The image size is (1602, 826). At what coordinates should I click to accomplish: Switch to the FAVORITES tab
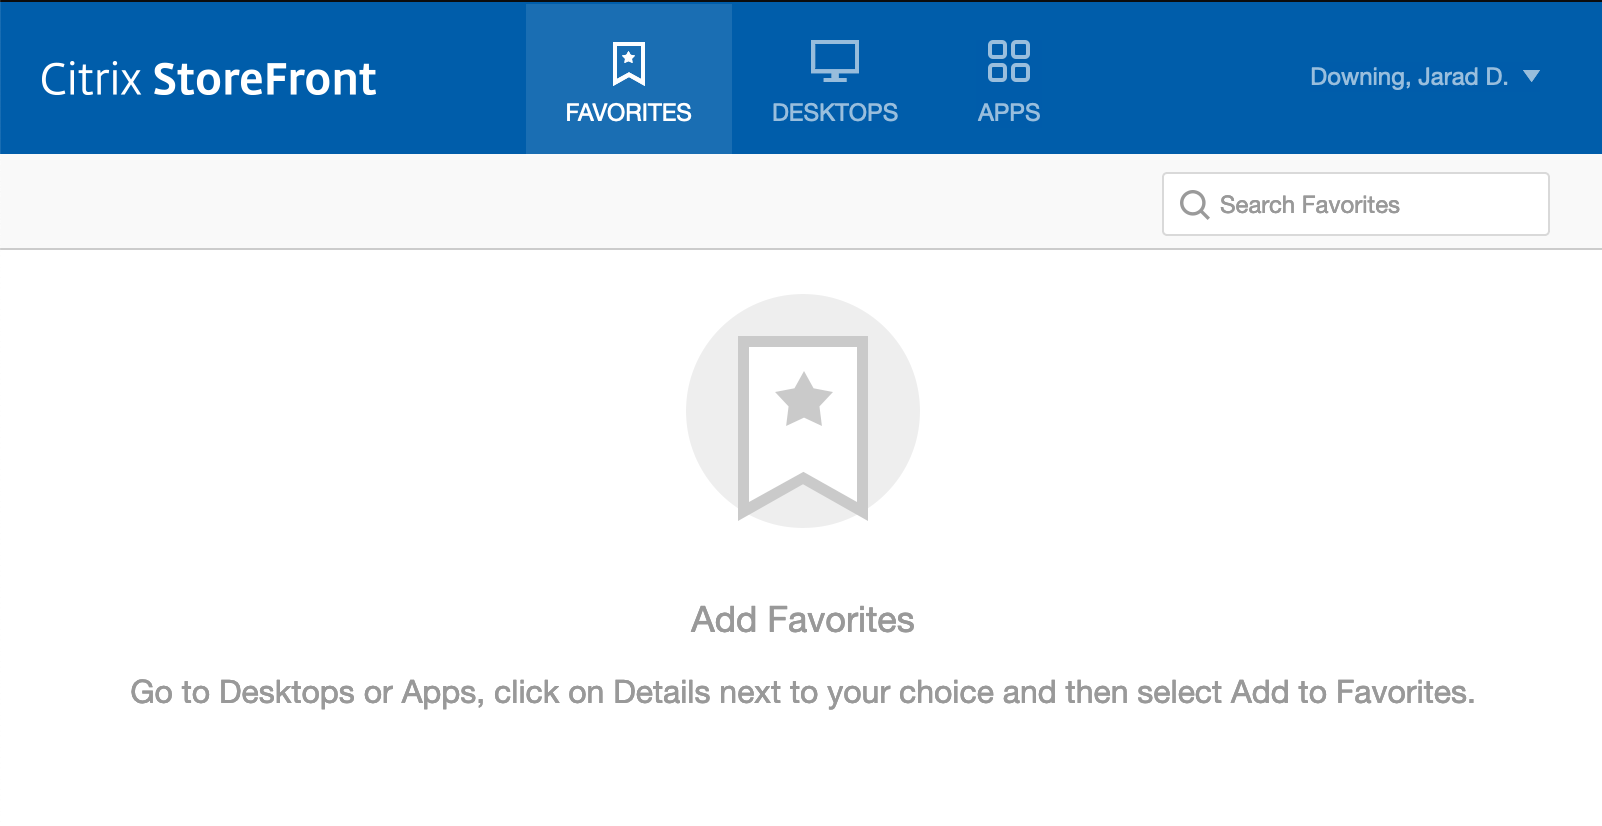click(x=628, y=79)
